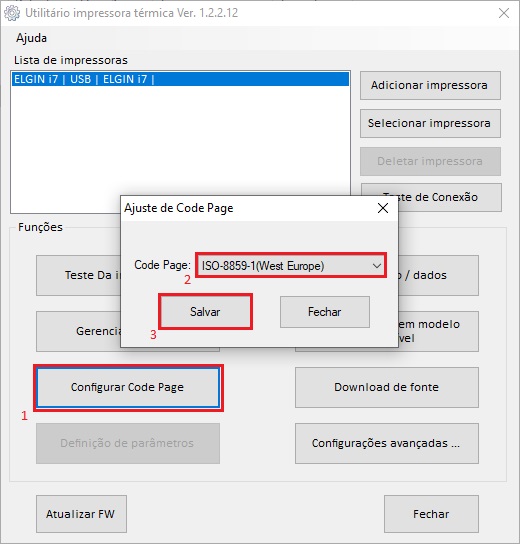This screenshot has width=520, height=544.
Task: Click Selecionar impressora button
Action: [430, 123]
